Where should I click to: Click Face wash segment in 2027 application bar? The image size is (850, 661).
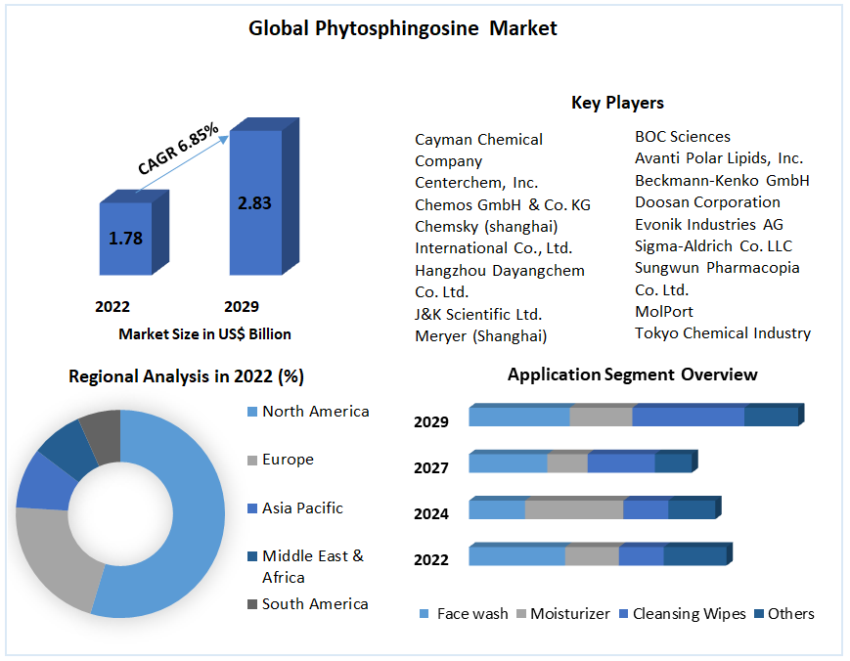[x=508, y=463]
